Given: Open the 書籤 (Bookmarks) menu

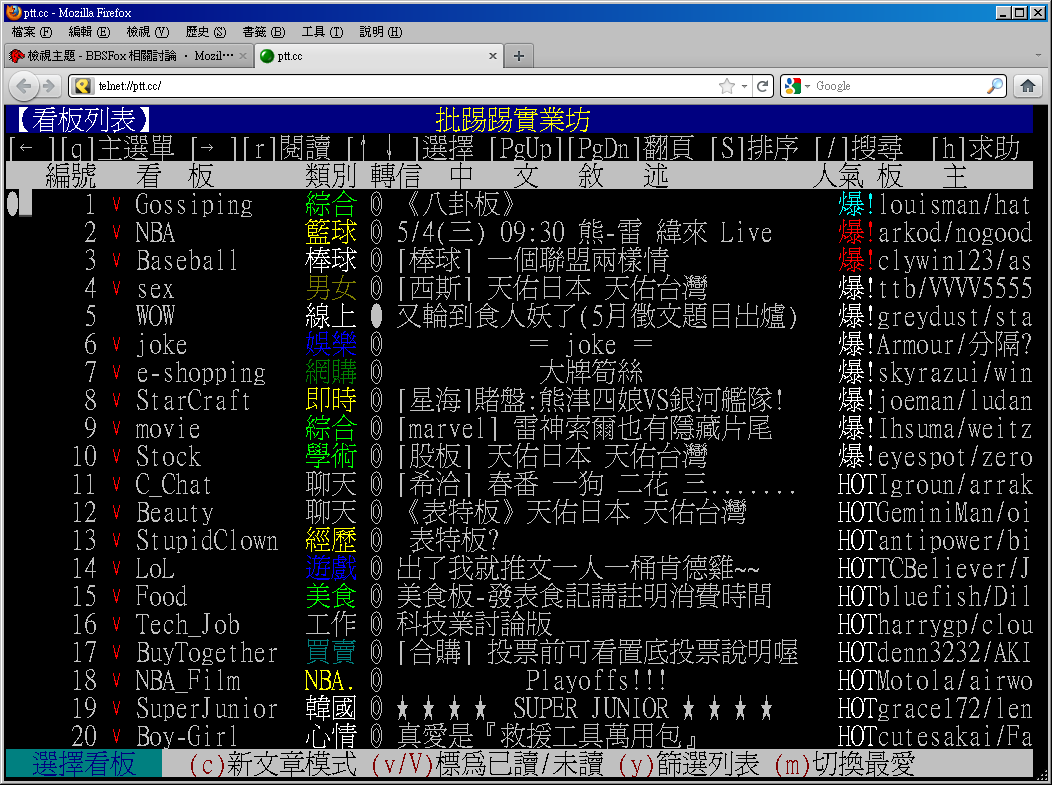Looking at the screenshot, I should coord(262,32).
